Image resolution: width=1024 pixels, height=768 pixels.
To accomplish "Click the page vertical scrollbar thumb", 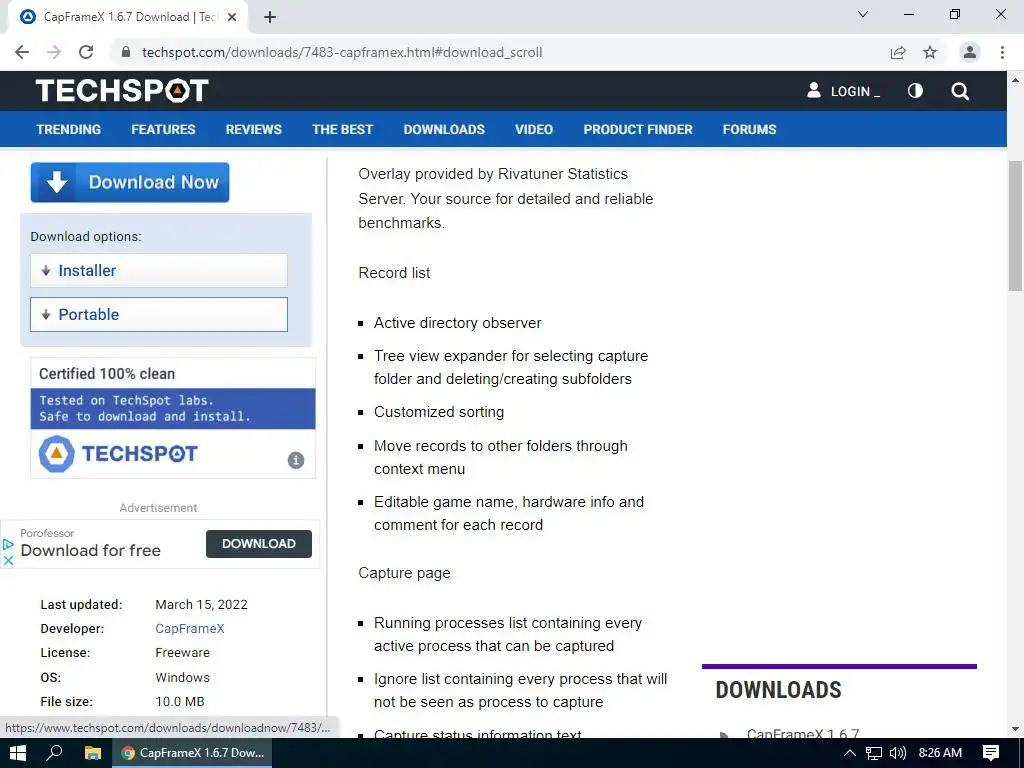I will pyautogui.click(x=1015, y=225).
